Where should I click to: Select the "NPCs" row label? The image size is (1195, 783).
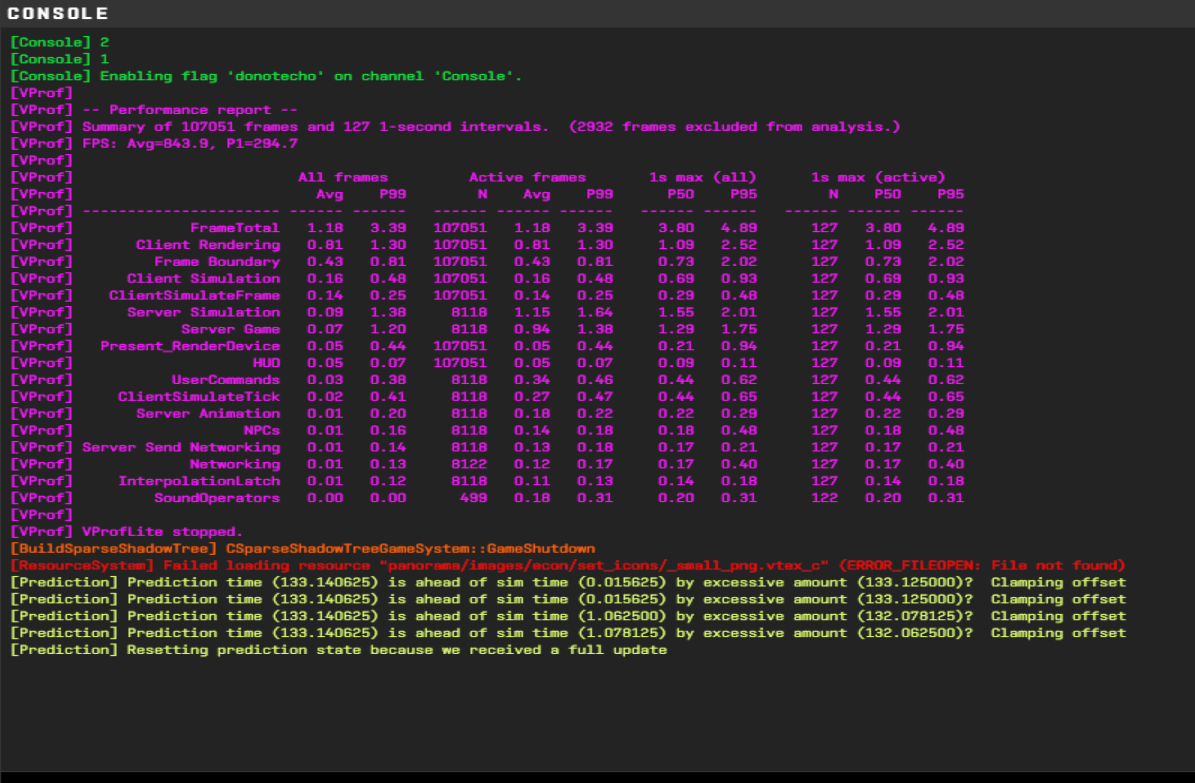click(x=262, y=430)
